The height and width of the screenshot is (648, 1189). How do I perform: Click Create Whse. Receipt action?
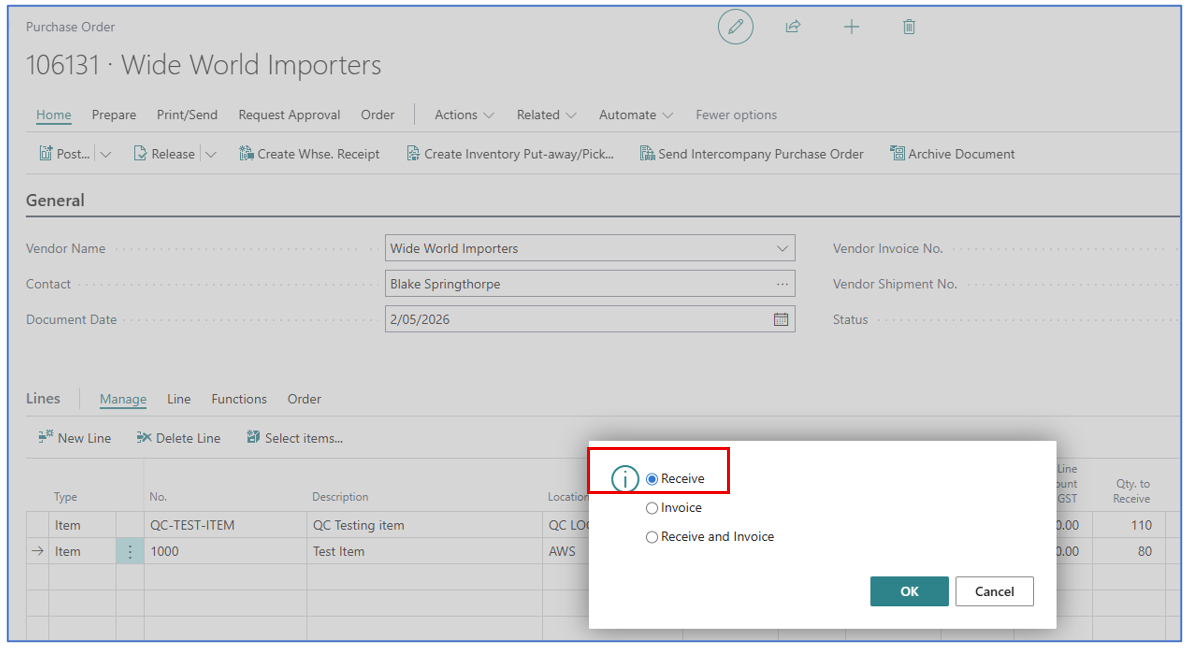click(310, 154)
